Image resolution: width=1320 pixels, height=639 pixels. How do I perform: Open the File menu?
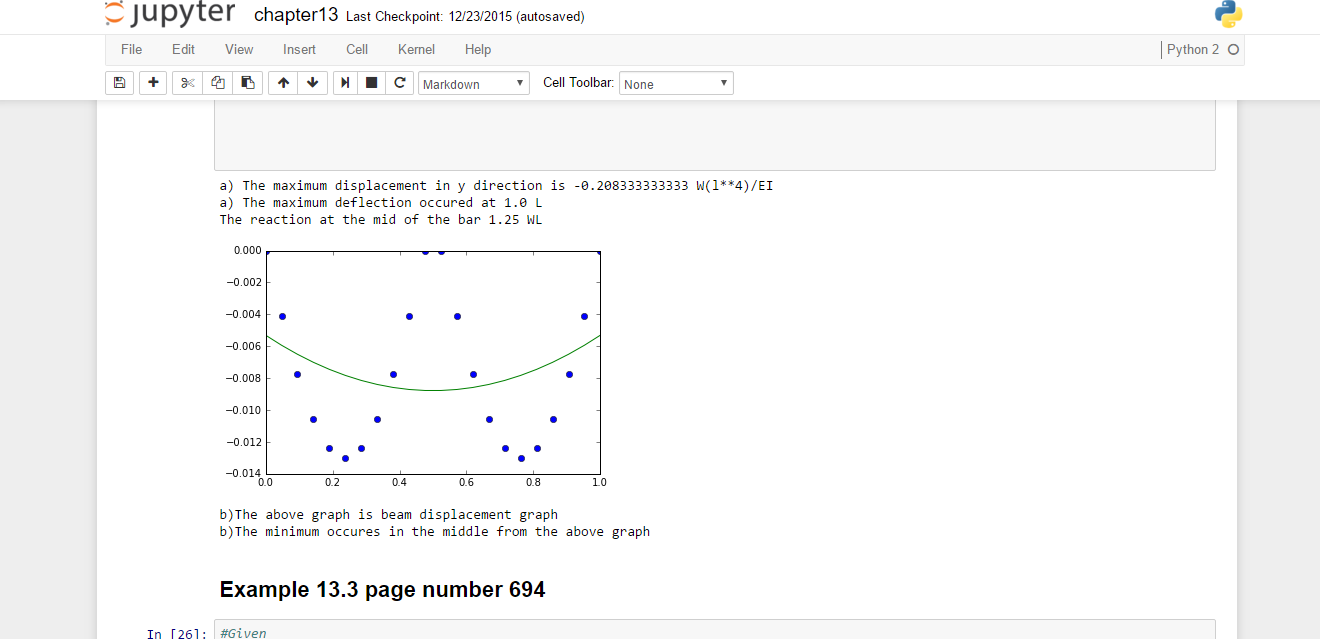point(131,49)
